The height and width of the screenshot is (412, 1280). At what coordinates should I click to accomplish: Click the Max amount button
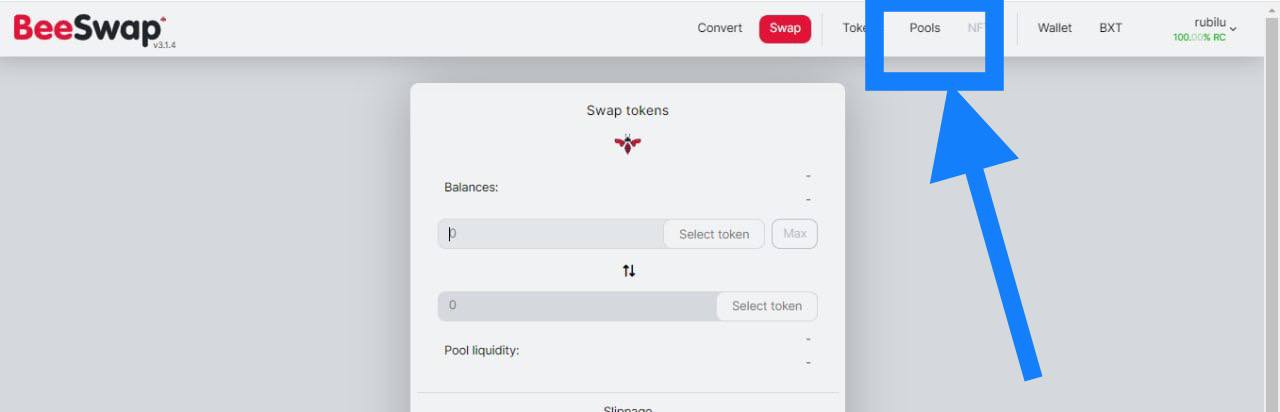click(795, 234)
